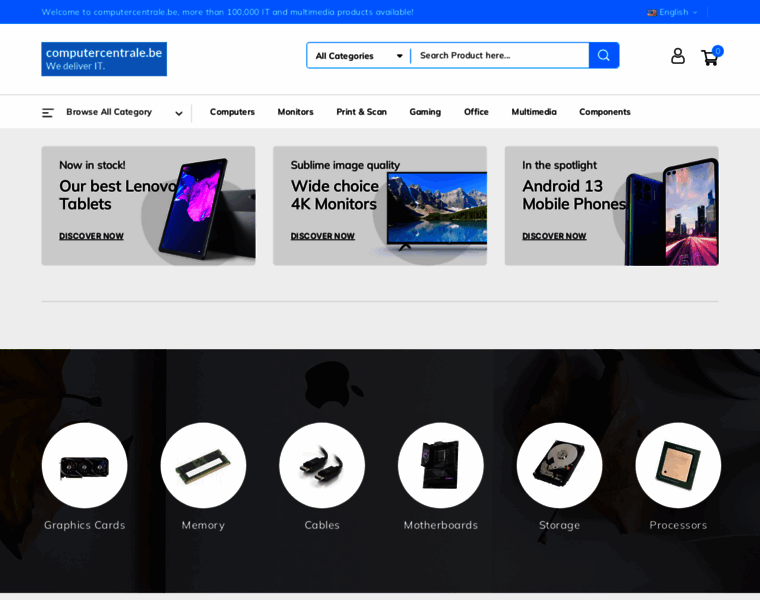The height and width of the screenshot is (600, 760).
Task: Expand the English language selector
Action: [672, 12]
